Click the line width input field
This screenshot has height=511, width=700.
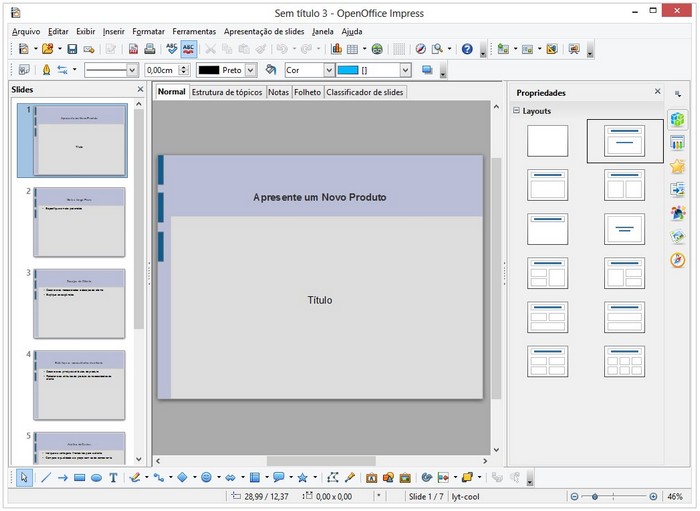pyautogui.click(x=162, y=70)
